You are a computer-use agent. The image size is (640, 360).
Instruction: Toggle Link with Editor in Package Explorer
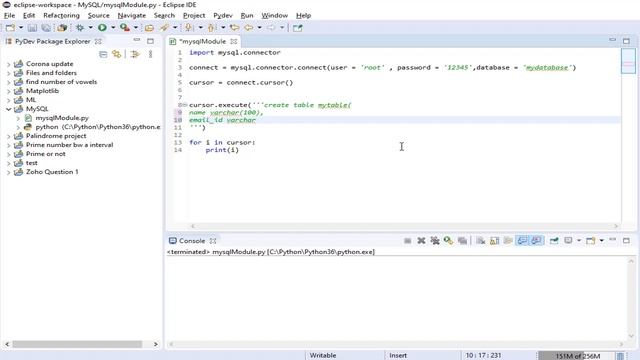point(117,54)
